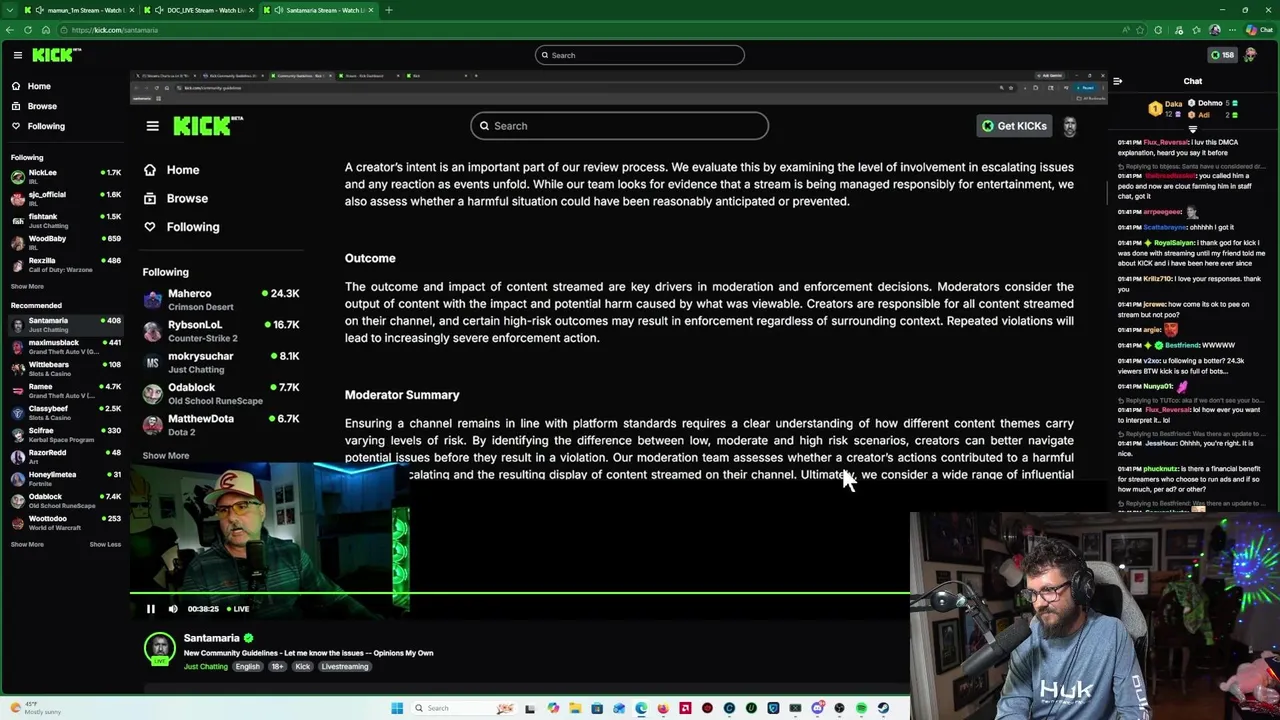
Task: Open the Kick hamburger menu in outer page
Action: tap(17, 55)
